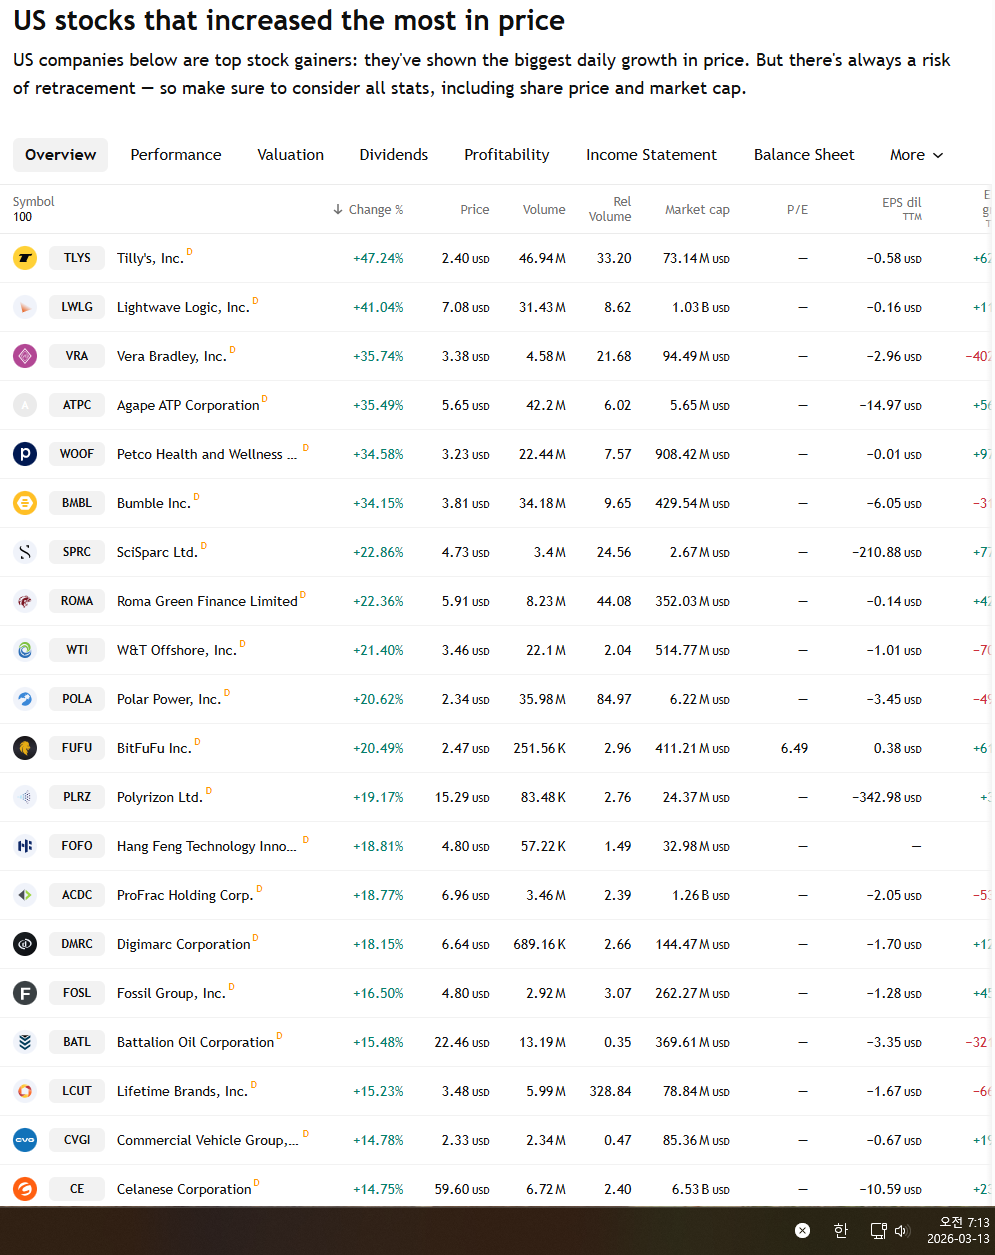Open the Income Statement tab
Image resolution: width=995 pixels, height=1255 pixels.
[x=651, y=155]
